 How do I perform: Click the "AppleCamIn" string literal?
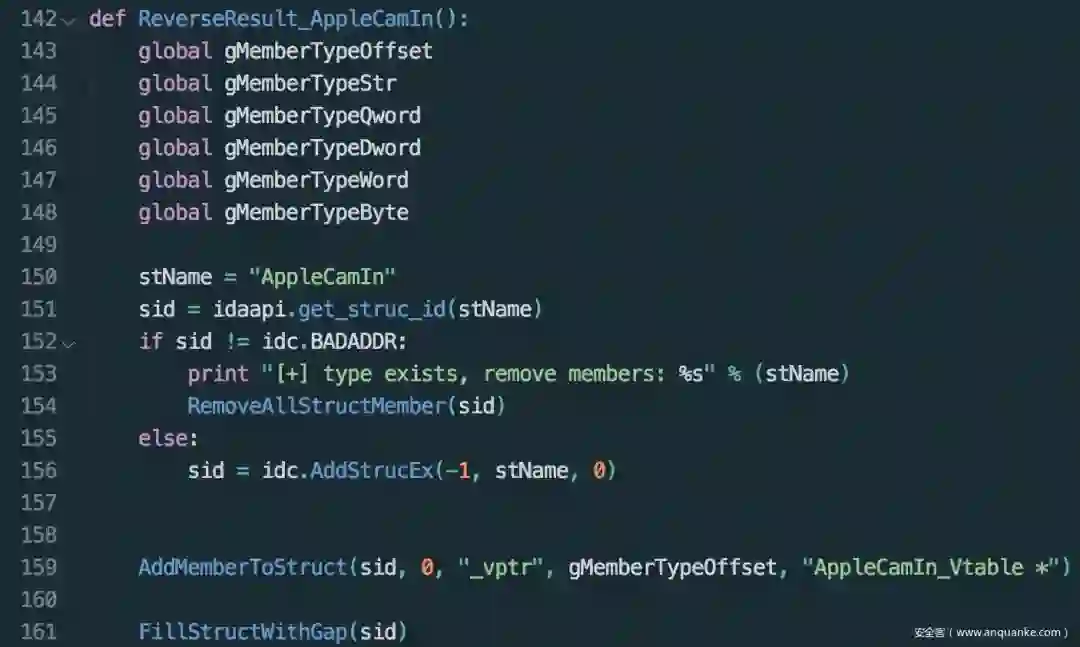pos(322,277)
